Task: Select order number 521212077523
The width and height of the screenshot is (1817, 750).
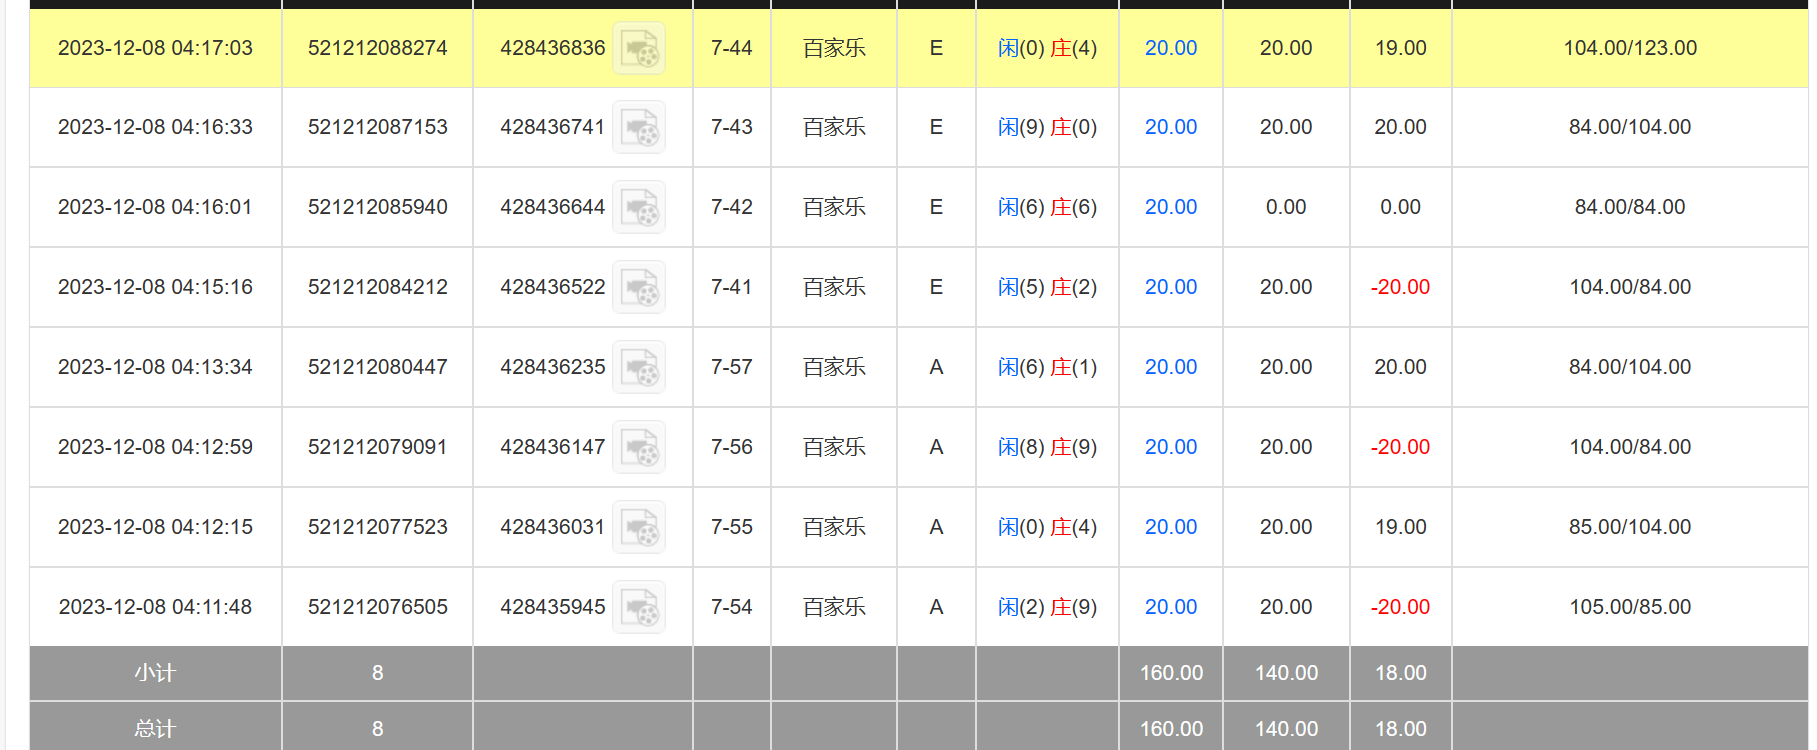Action: [378, 527]
